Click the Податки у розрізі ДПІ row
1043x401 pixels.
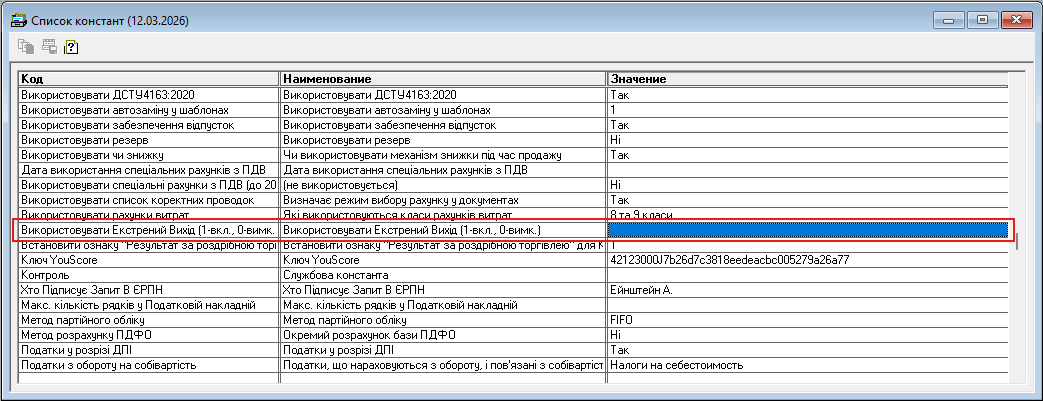click(148, 350)
